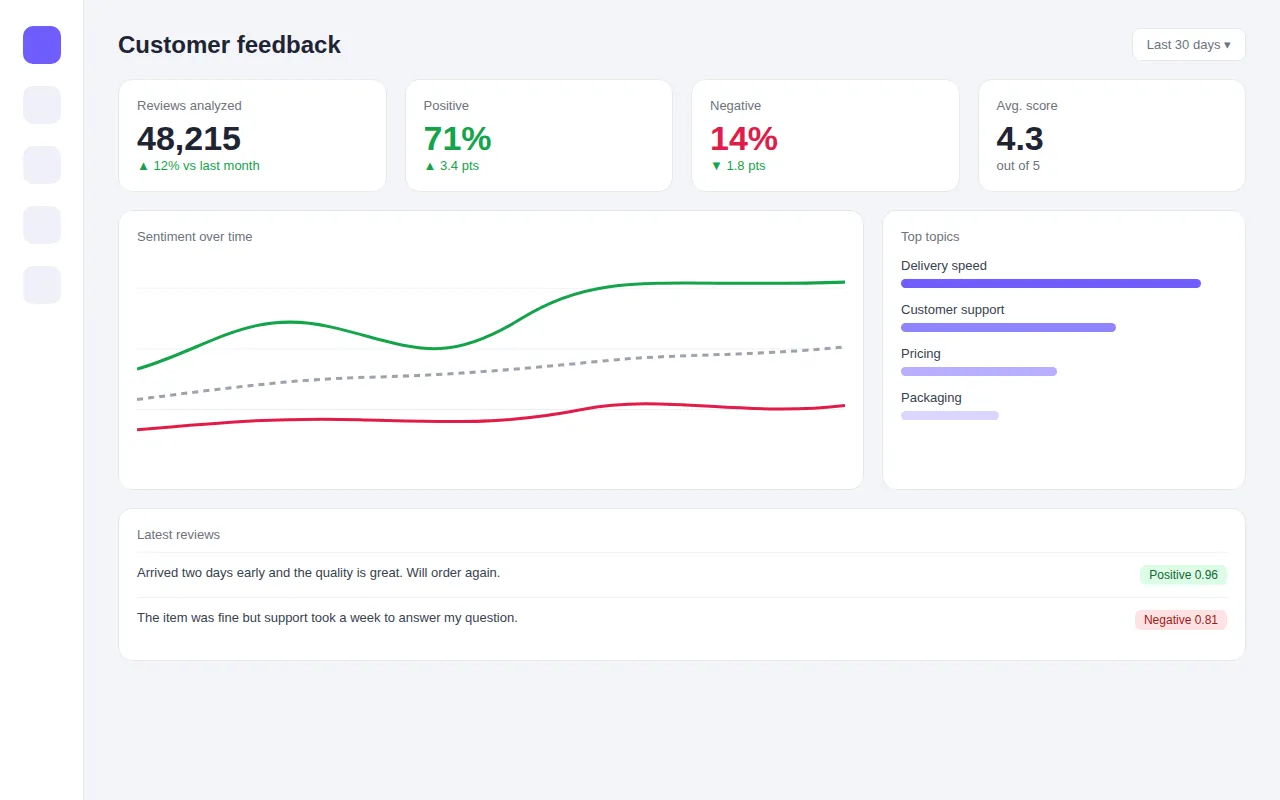
Task: Click the Pricing topic bar
Action: click(979, 372)
